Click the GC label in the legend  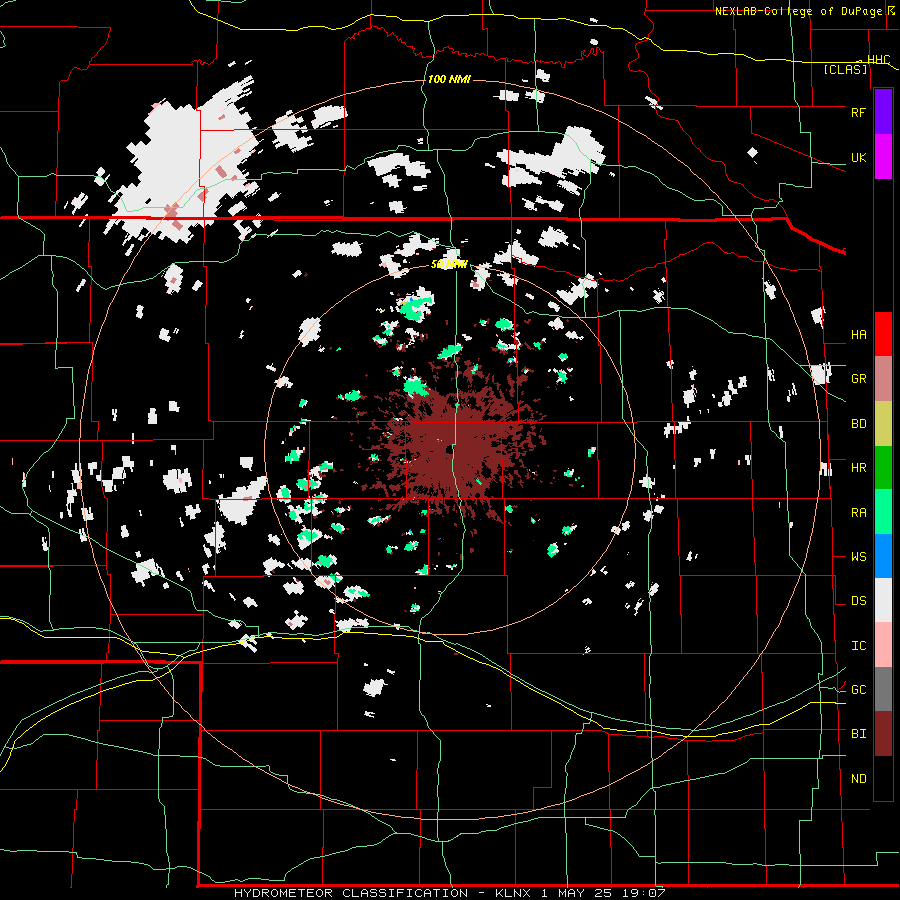click(858, 690)
